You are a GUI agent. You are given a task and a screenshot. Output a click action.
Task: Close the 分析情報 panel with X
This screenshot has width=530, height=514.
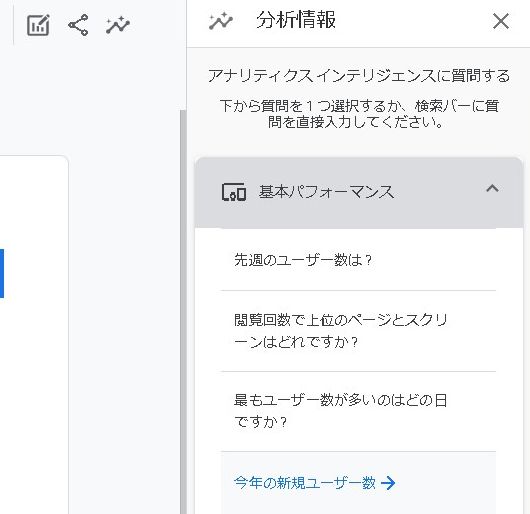tap(501, 22)
